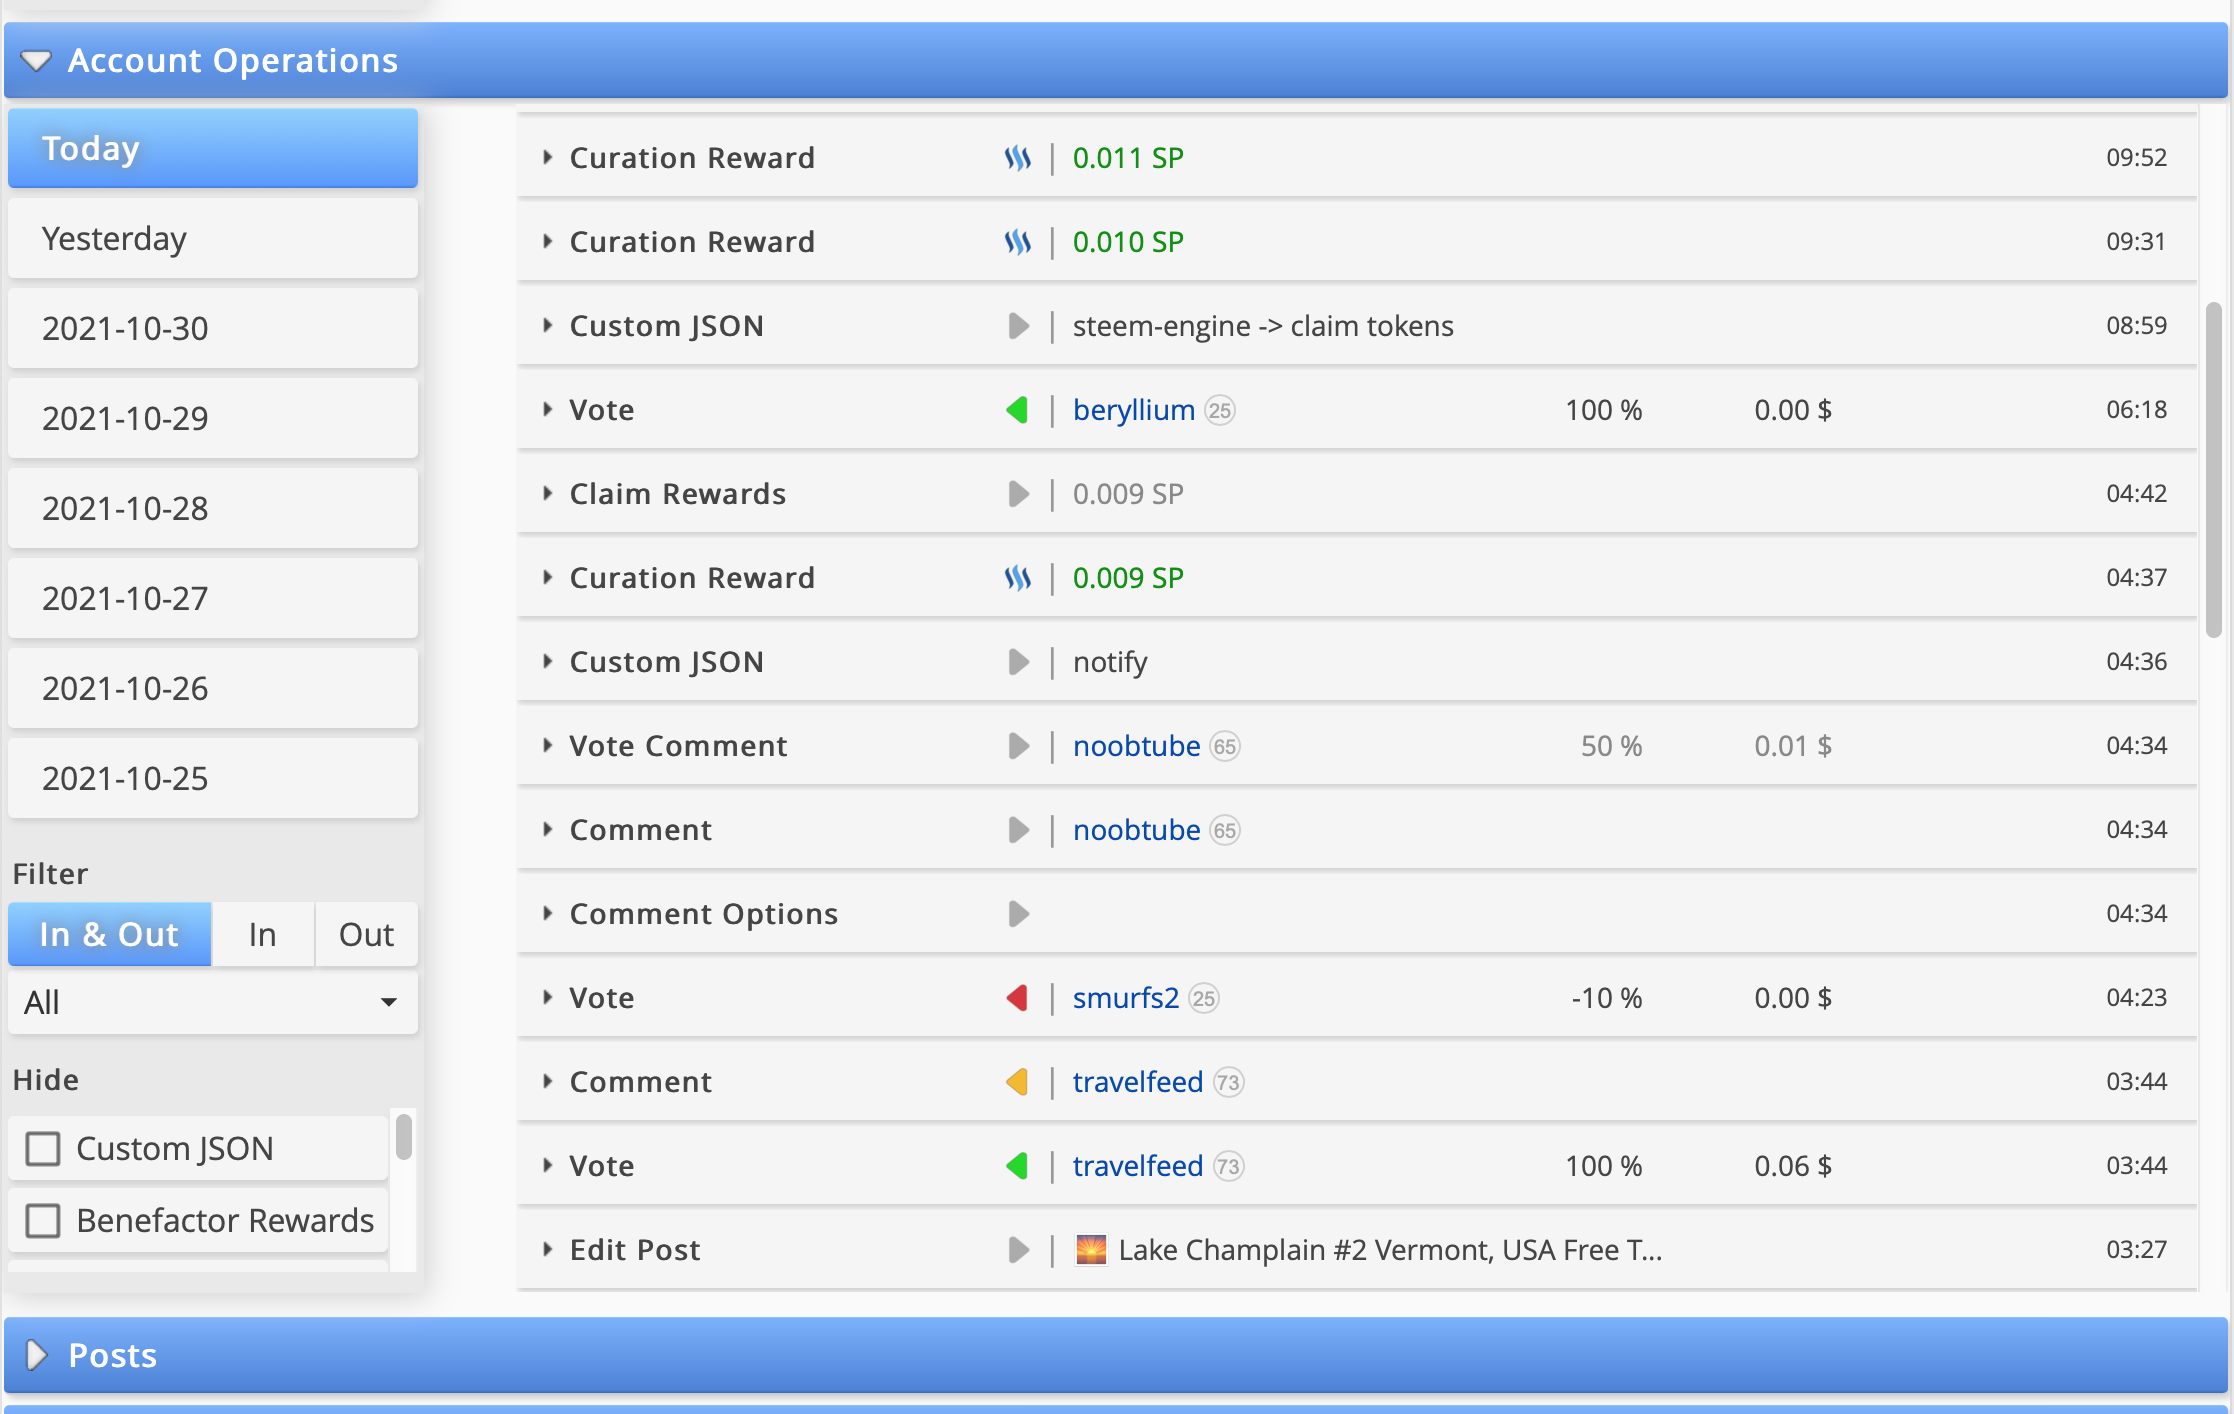2234x1414 pixels.
Task: Click Lake Champlain post thumbnail image
Action: [1090, 1250]
